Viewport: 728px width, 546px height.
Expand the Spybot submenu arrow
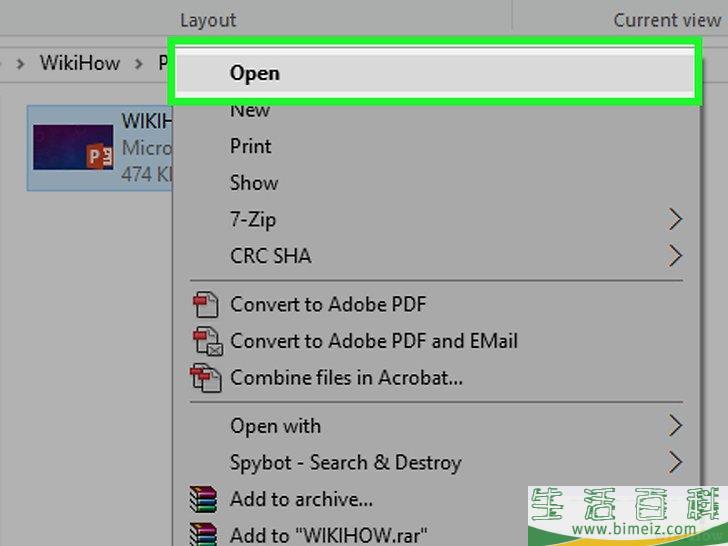(676, 462)
